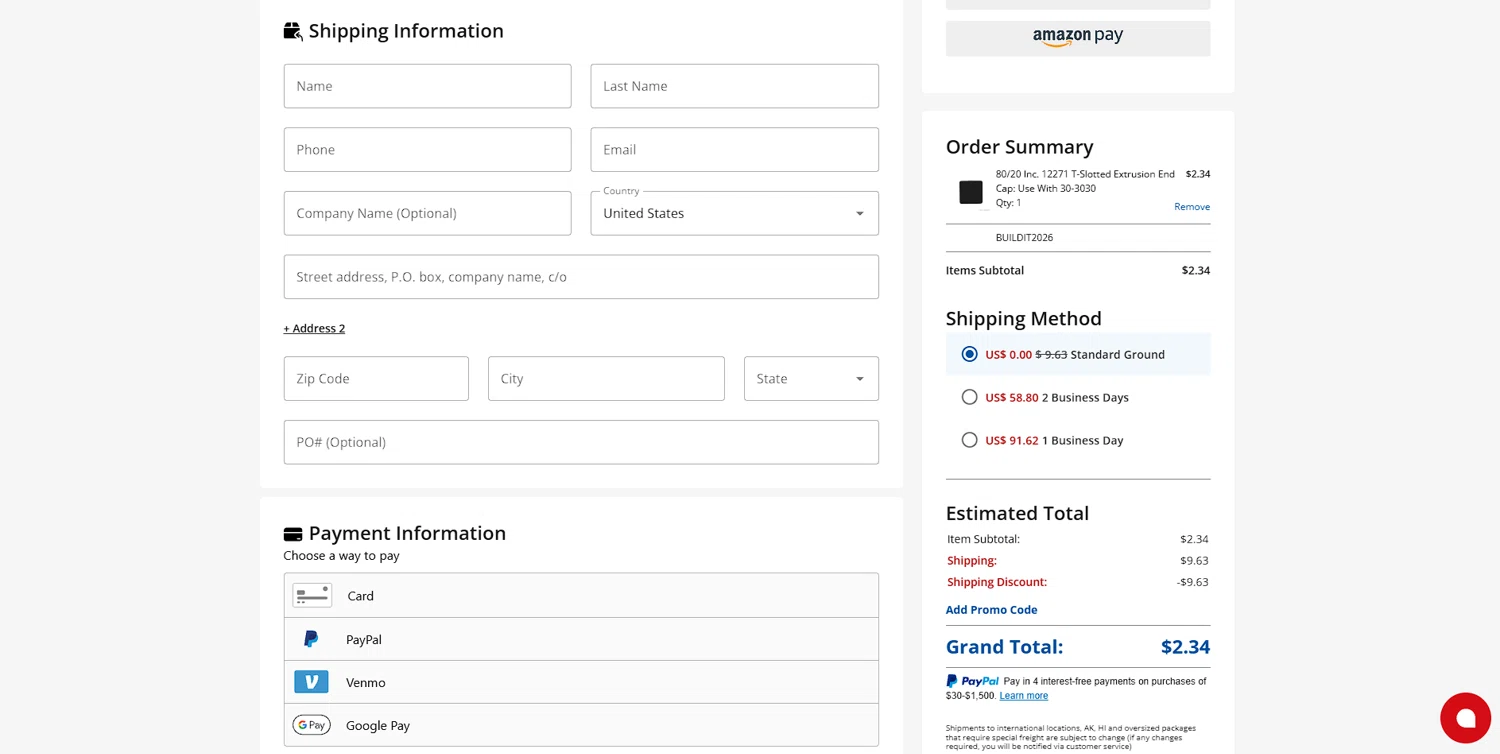Click the 80/20 Inc. 12271 product title

pyautogui.click(x=1085, y=181)
